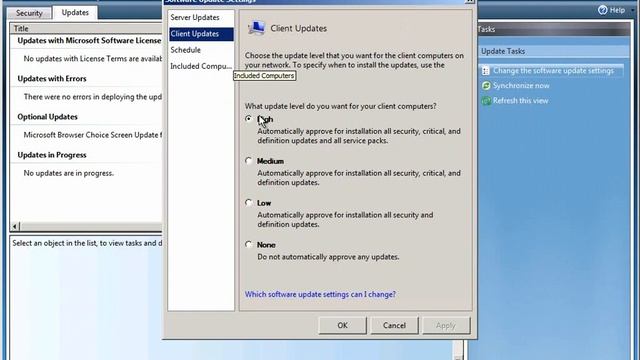This screenshot has width=640, height=360.
Task: Click the 'Synchronize now' task link
Action: pos(521,86)
